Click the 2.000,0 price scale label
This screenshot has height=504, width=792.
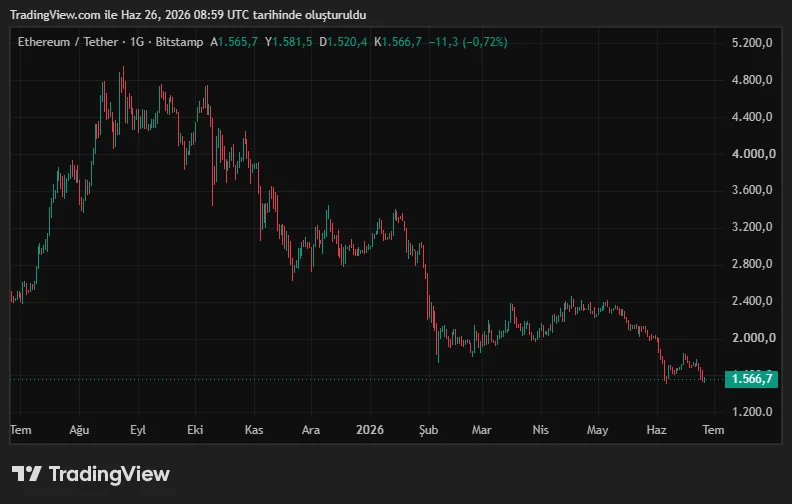[x=754, y=337]
